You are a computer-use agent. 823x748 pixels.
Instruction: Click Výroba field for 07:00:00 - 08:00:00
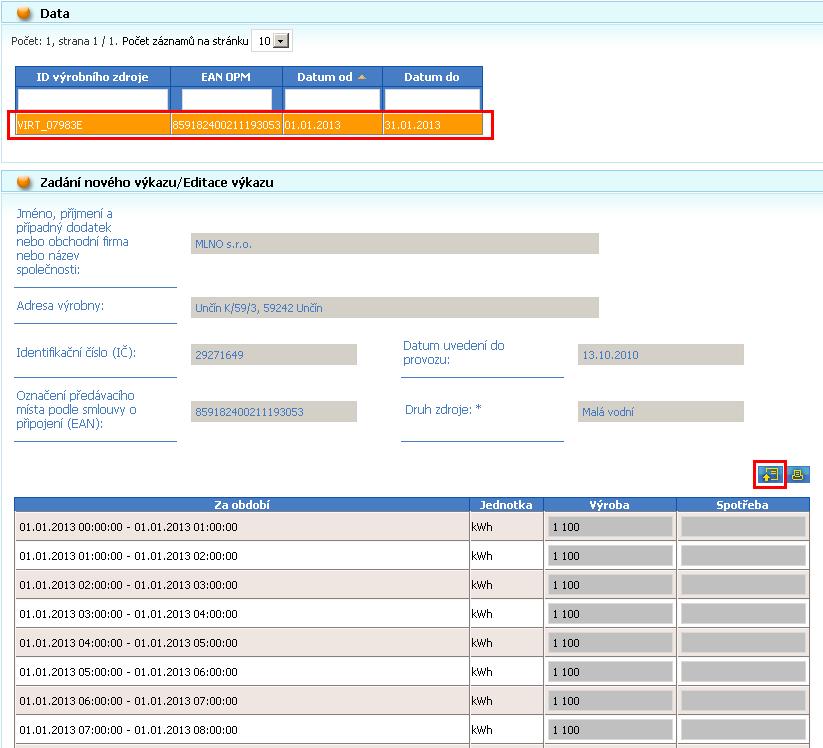tap(610, 730)
